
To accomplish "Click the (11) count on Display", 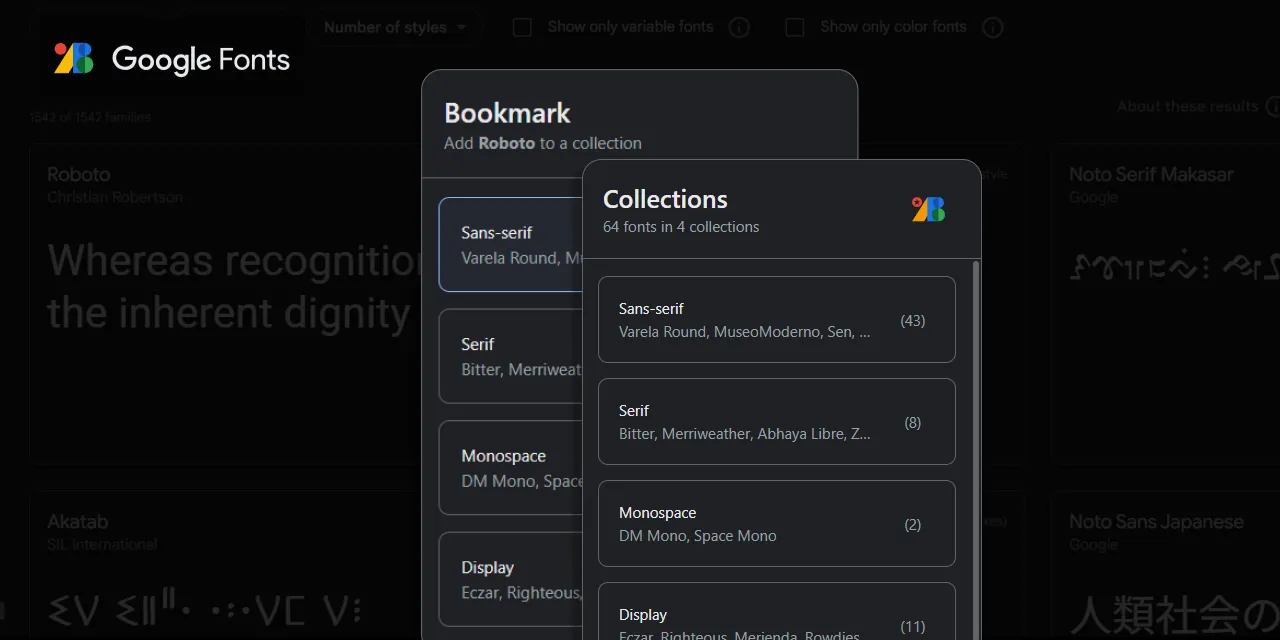I will coord(912,627).
